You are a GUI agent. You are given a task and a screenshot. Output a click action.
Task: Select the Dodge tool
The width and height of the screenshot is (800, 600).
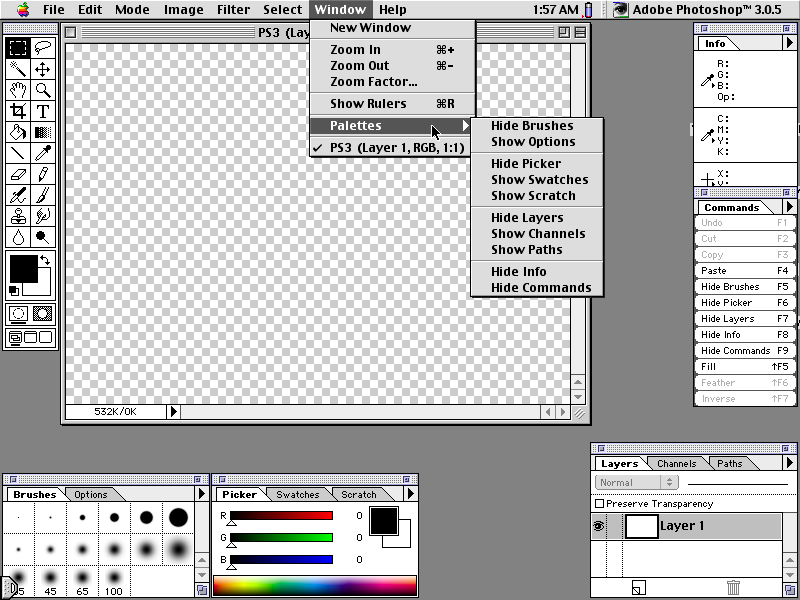pos(43,237)
